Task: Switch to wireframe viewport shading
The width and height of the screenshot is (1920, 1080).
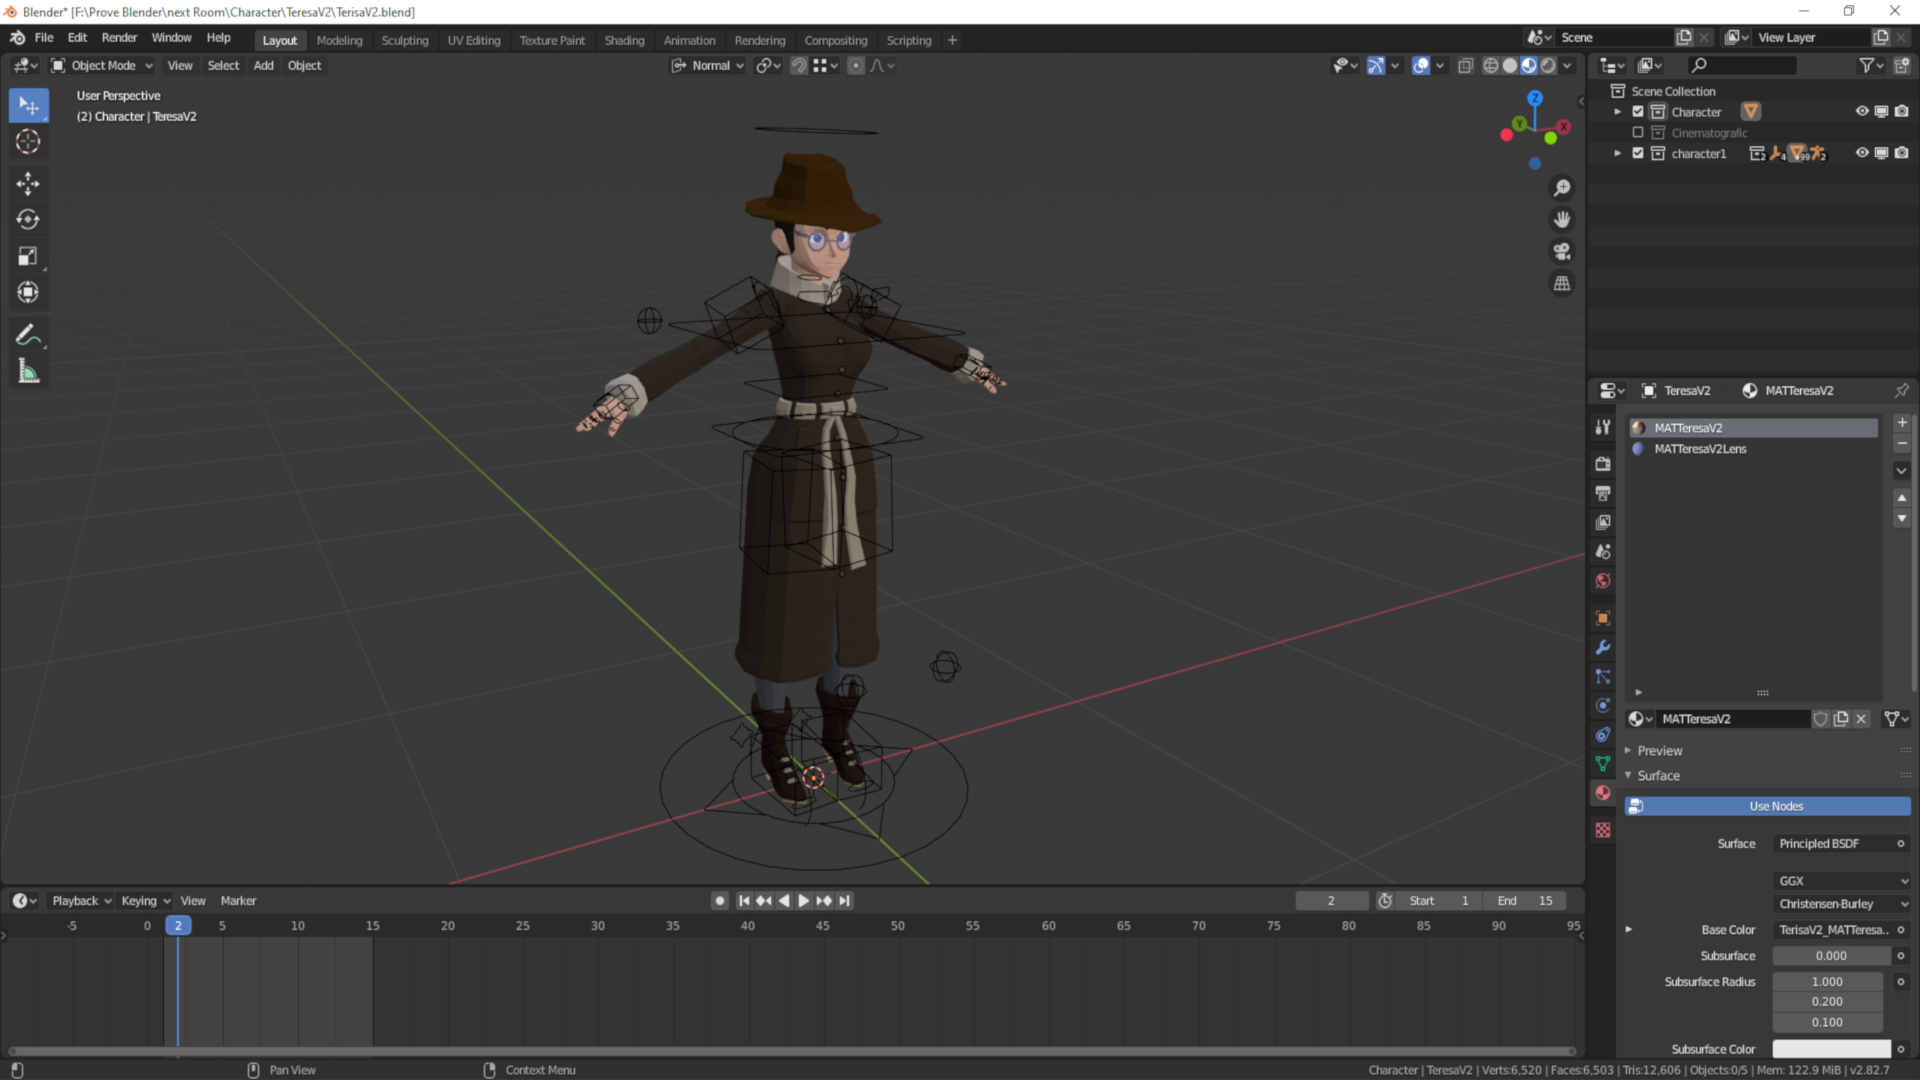Action: coord(1491,66)
